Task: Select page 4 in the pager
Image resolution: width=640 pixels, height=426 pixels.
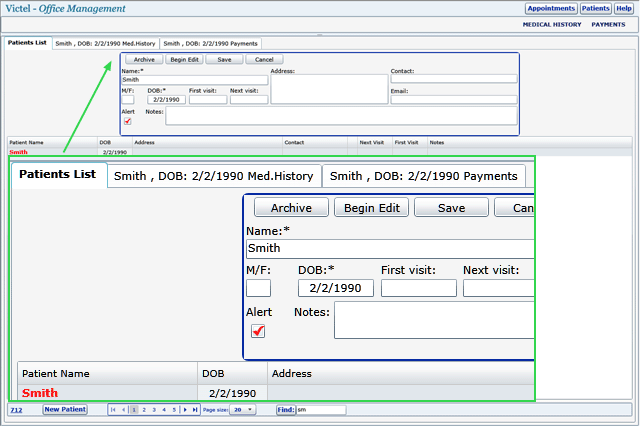Action: coord(164,410)
